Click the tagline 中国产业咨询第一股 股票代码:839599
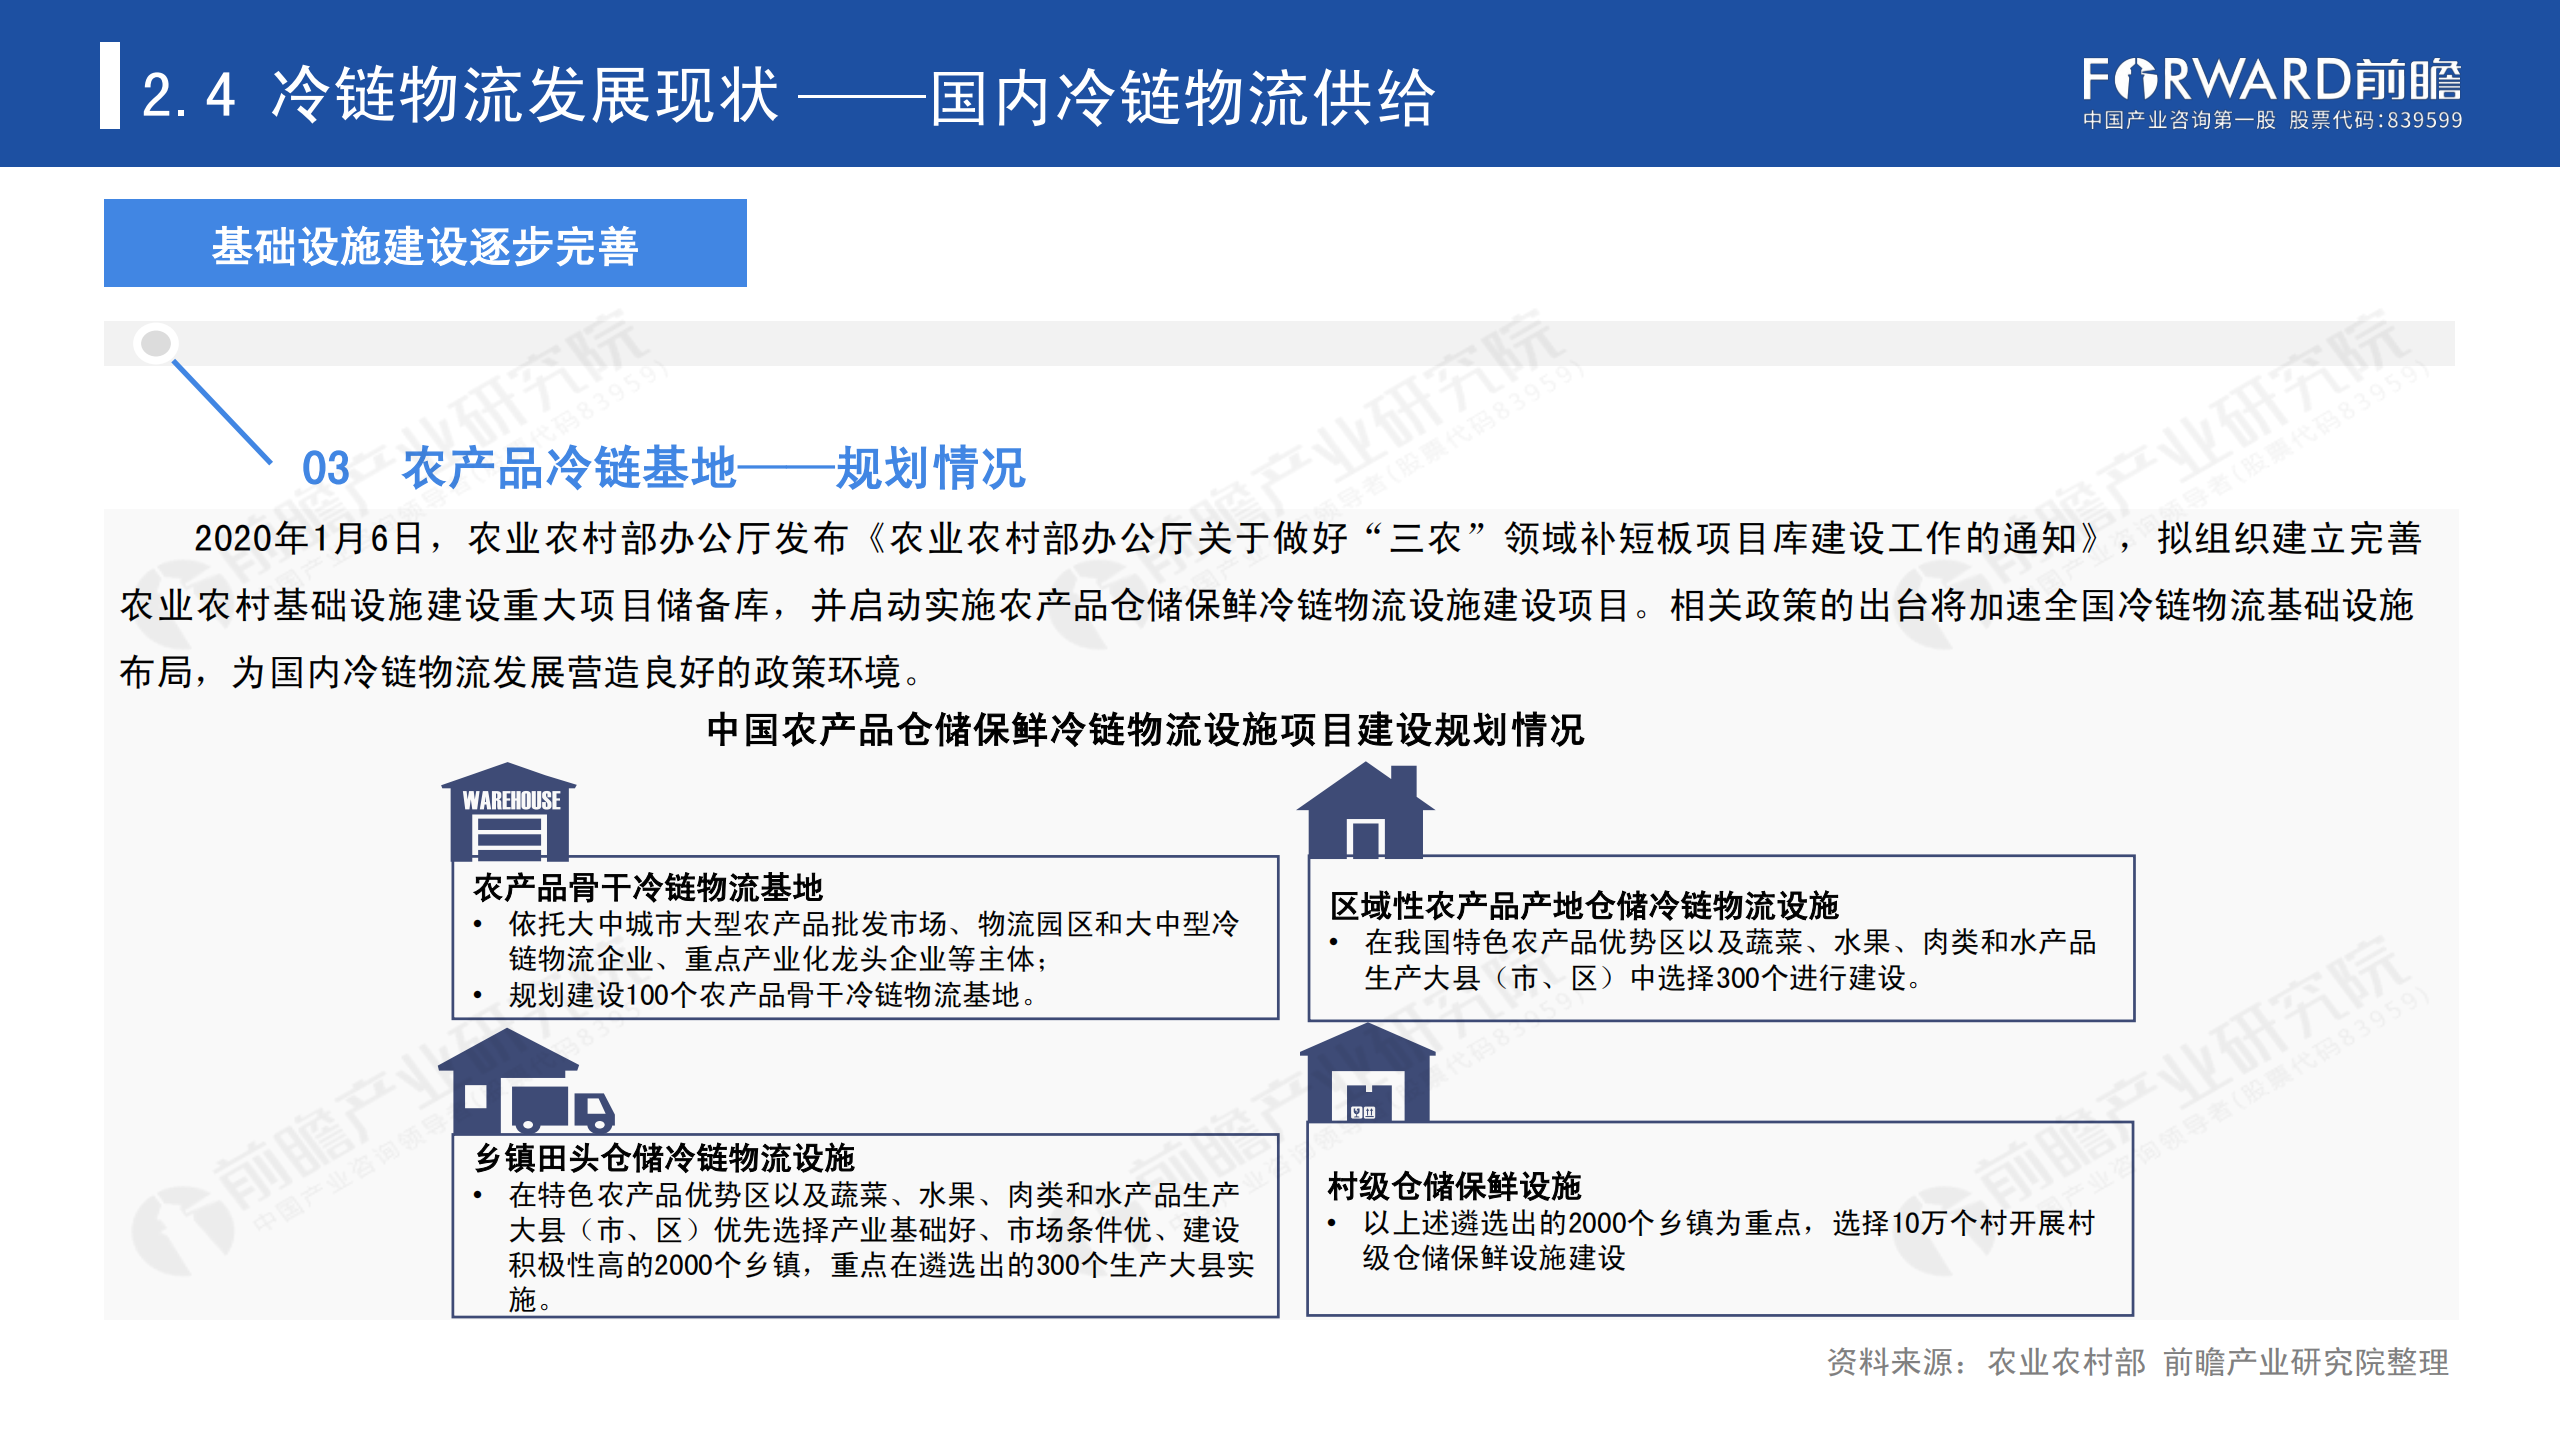The image size is (2560, 1440). [x=2272, y=120]
